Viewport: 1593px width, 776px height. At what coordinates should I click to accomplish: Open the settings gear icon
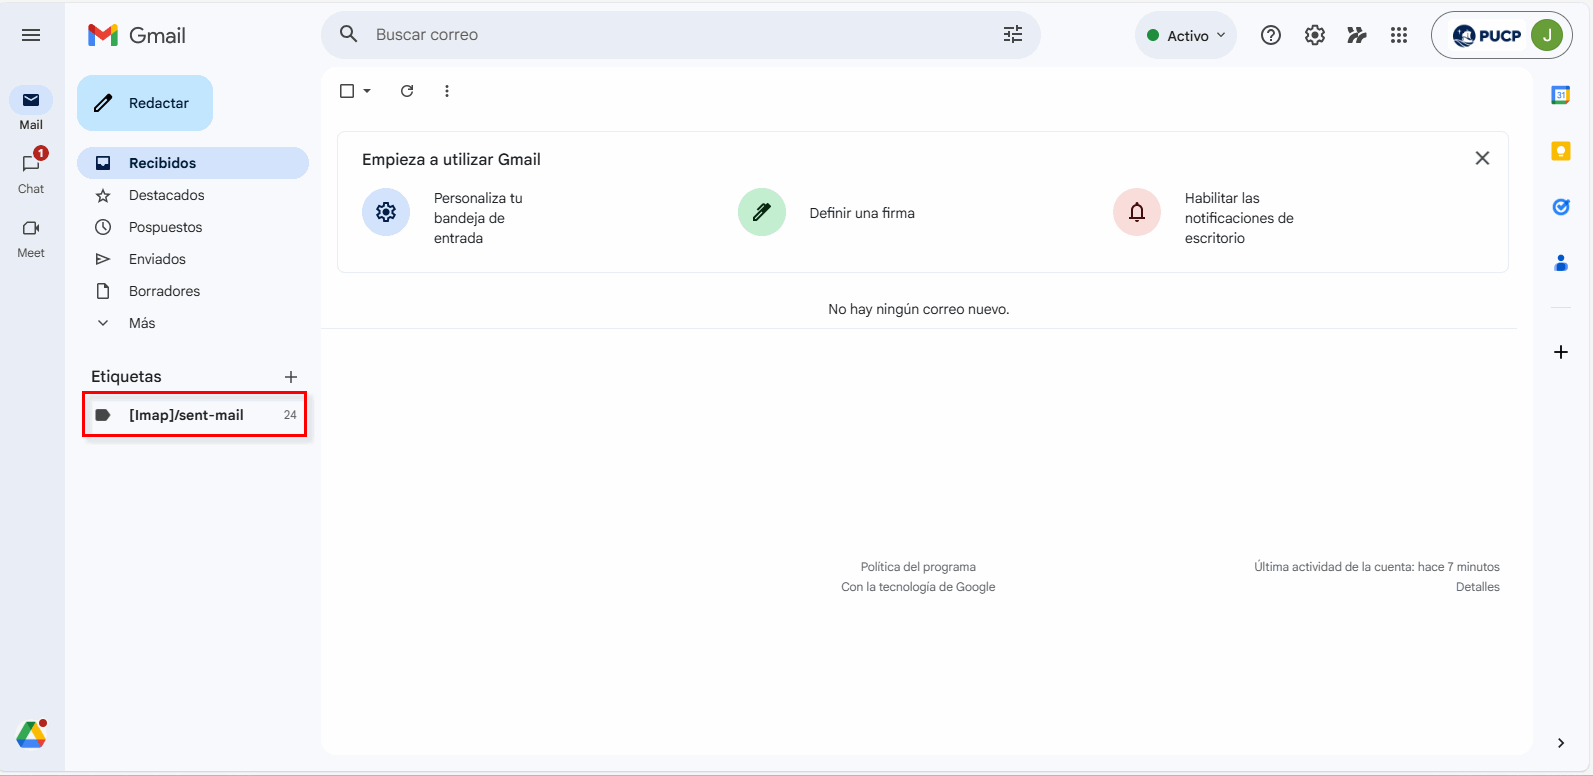1315,35
